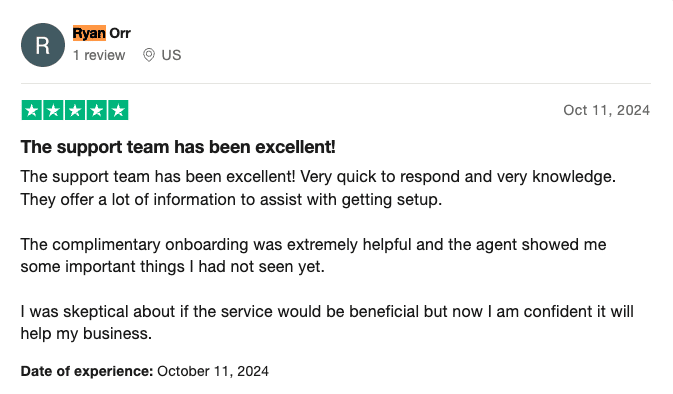Click the Oct 11, 2024 date
Screen dimensions: 673x394
[606, 110]
